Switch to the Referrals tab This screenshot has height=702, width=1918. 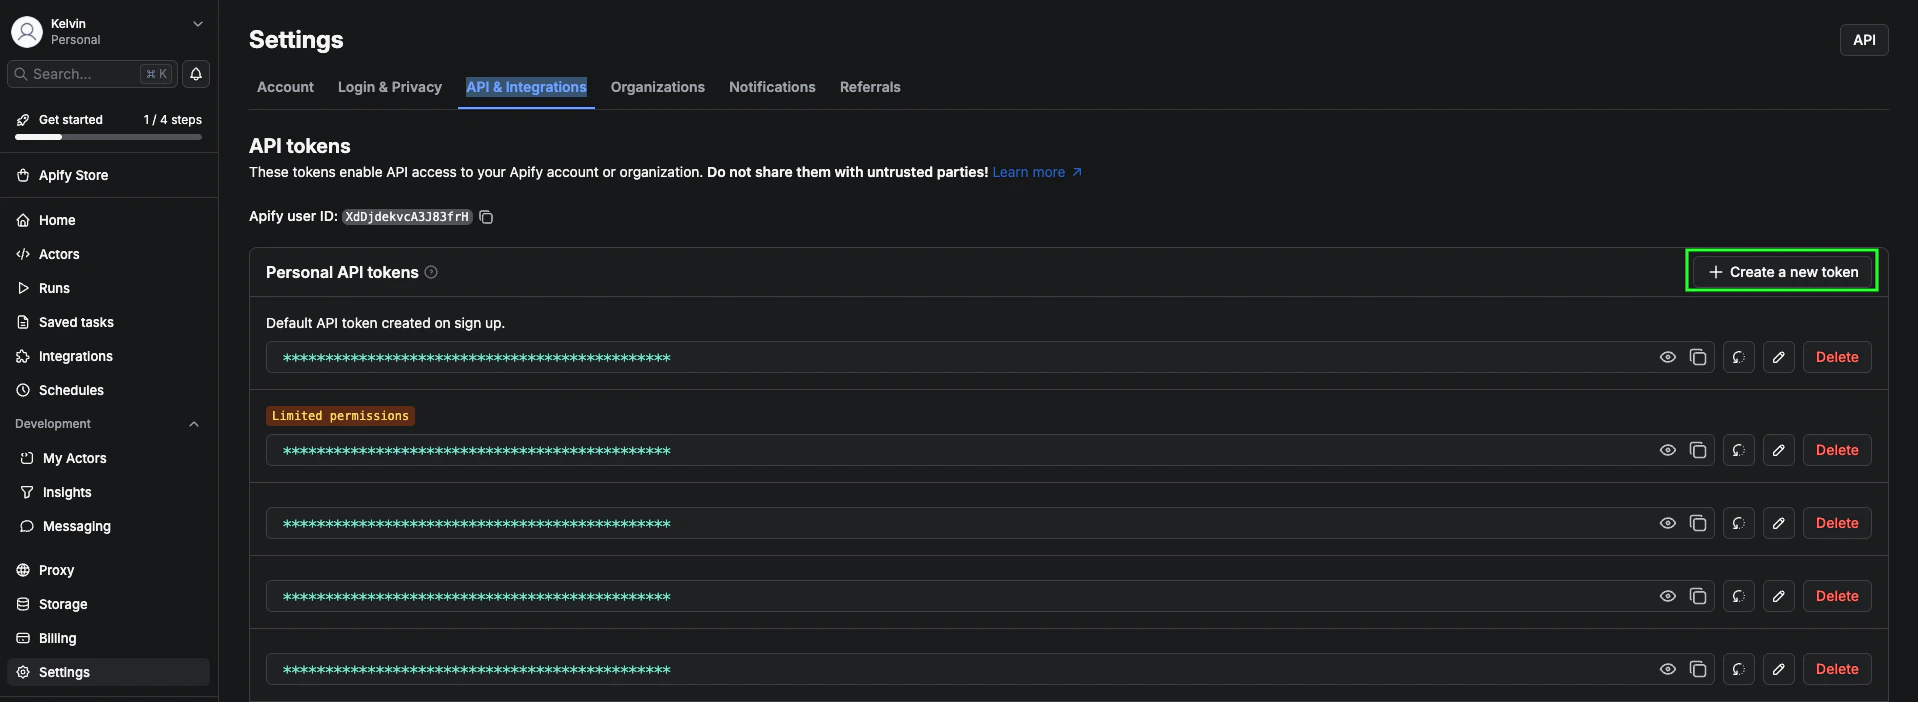870,87
